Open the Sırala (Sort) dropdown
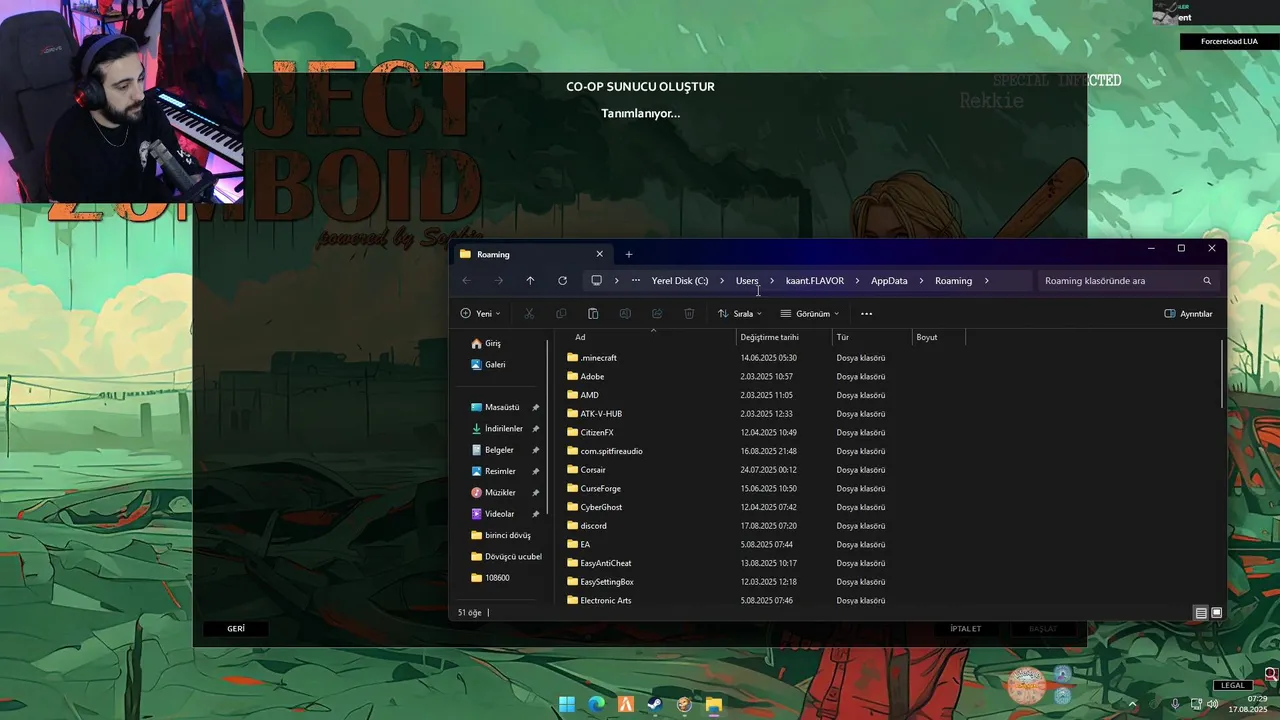This screenshot has width=1280, height=720. (x=739, y=314)
